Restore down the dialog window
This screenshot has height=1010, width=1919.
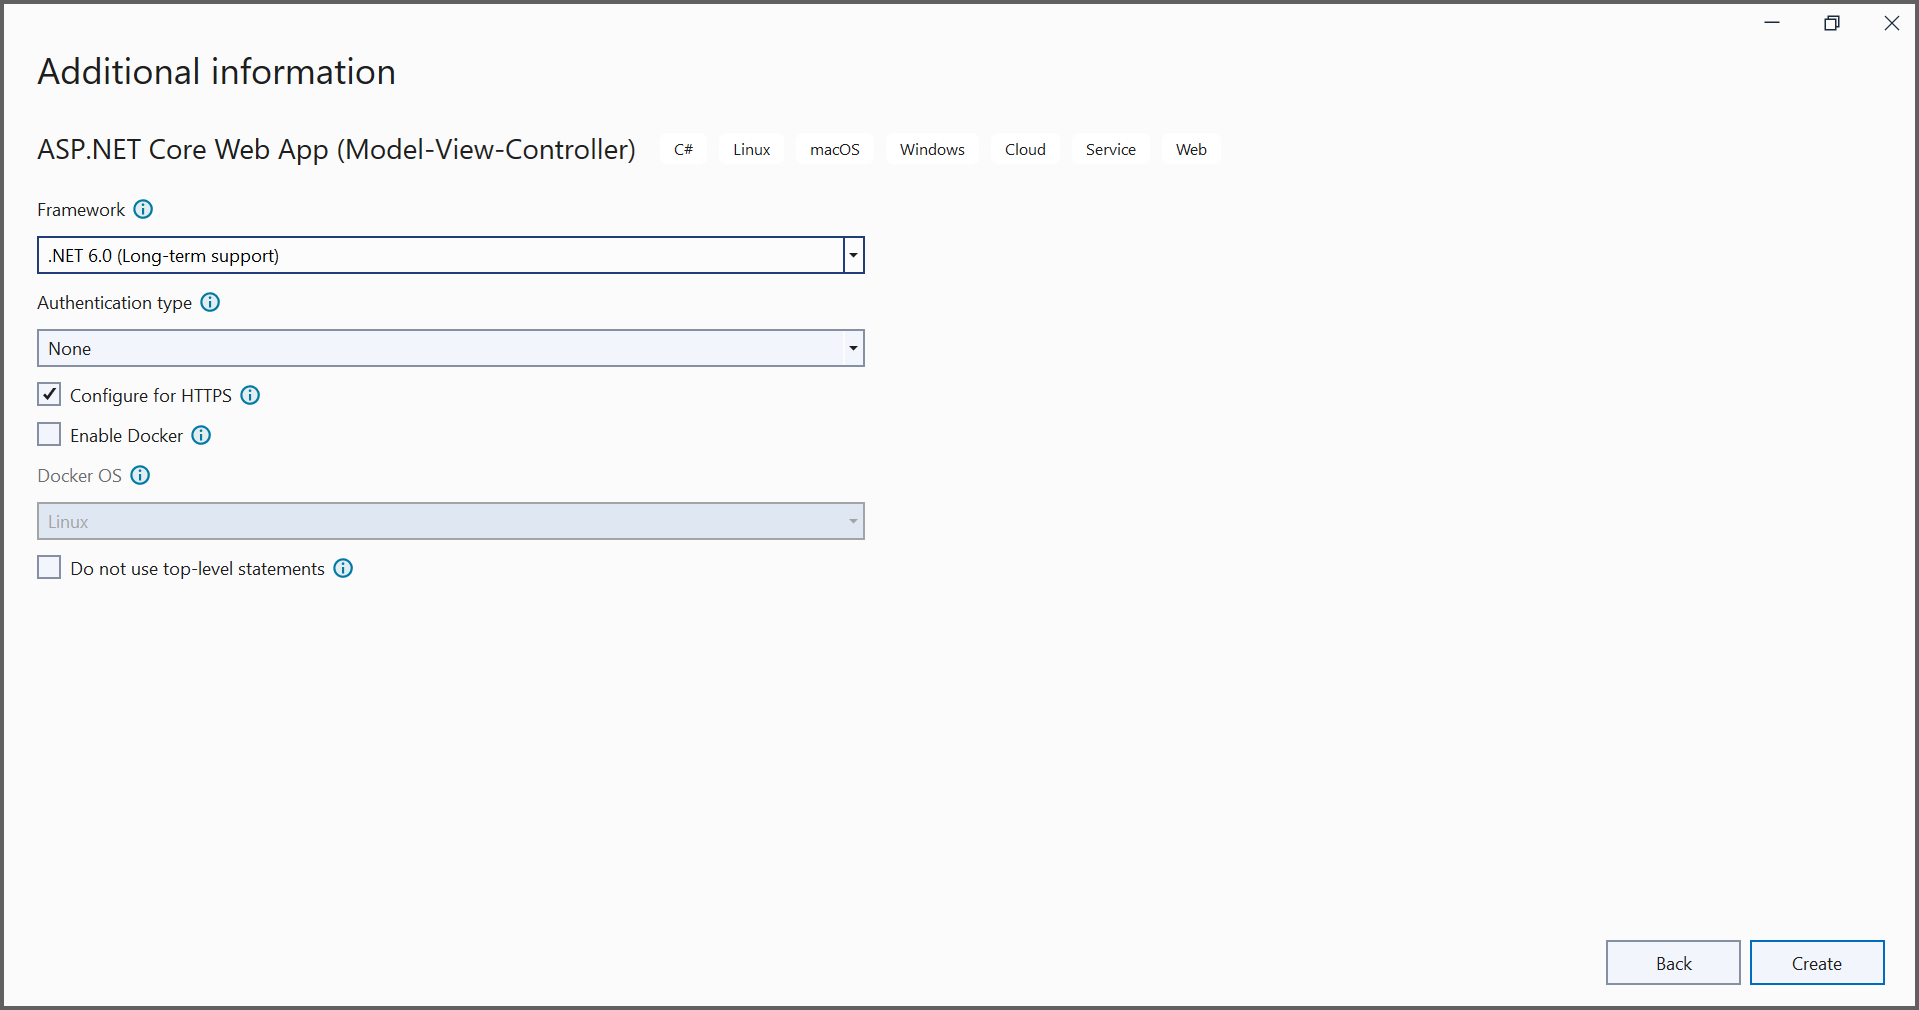(x=1831, y=23)
